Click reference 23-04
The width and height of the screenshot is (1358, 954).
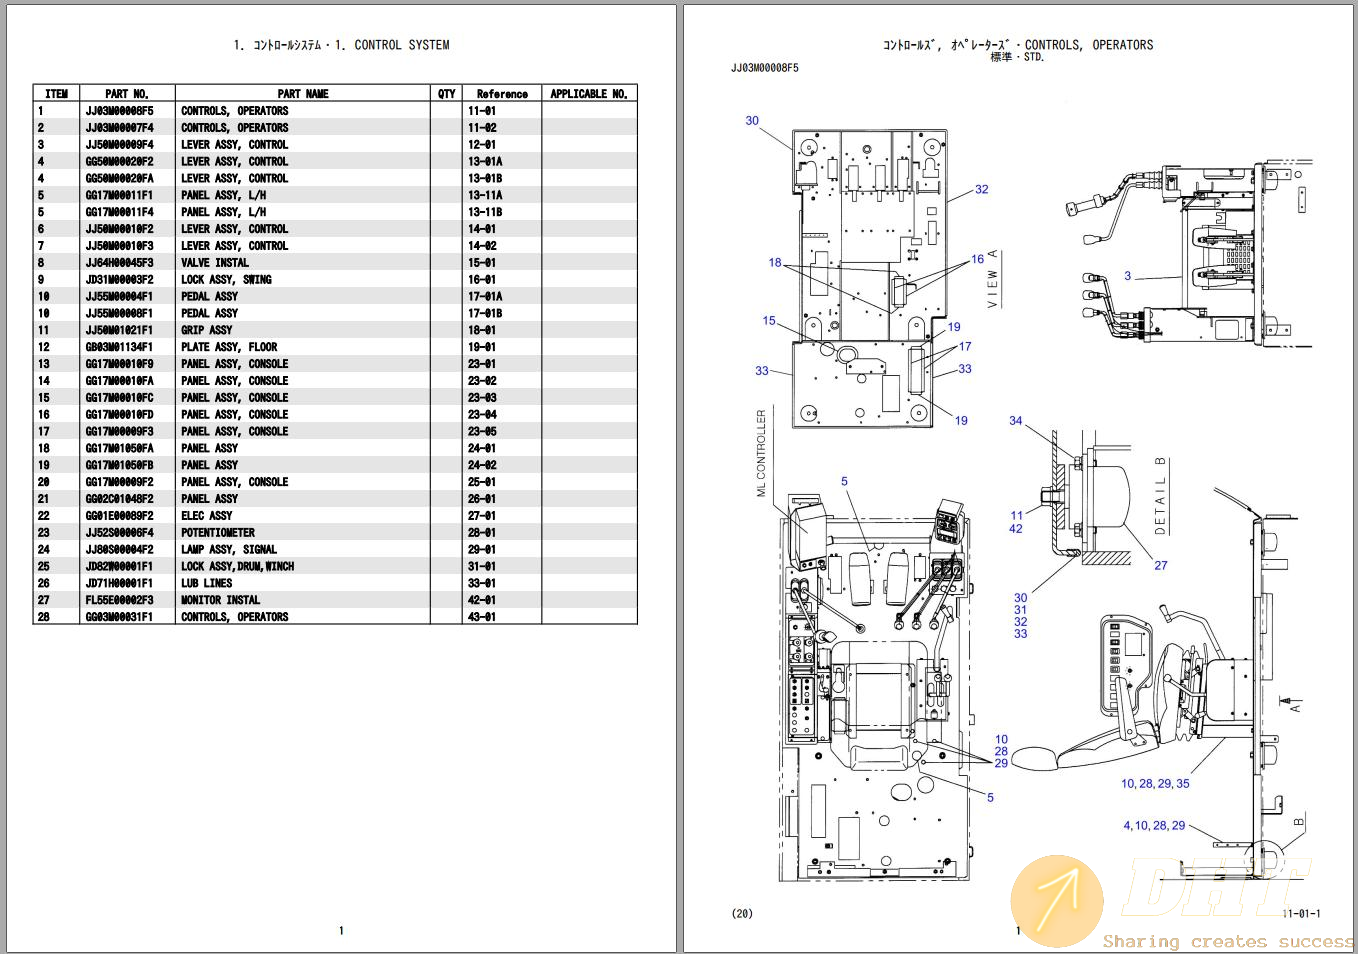click(x=482, y=415)
